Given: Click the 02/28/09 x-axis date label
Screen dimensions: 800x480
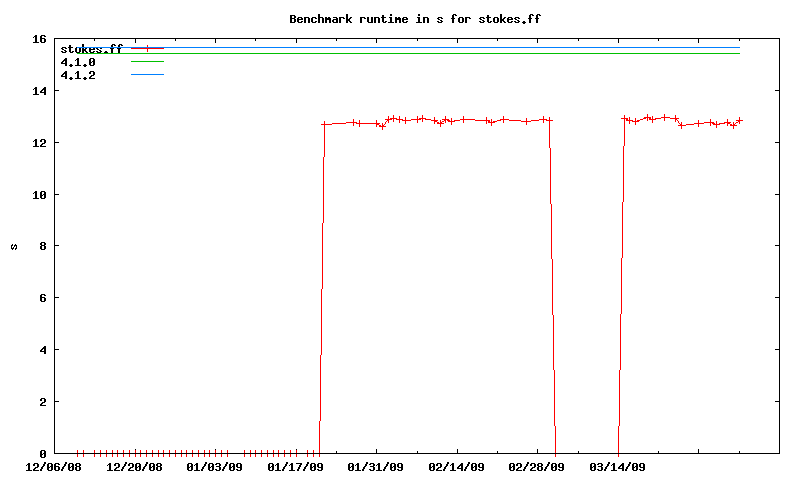Looking at the screenshot, I should pyautogui.click(x=536, y=467).
